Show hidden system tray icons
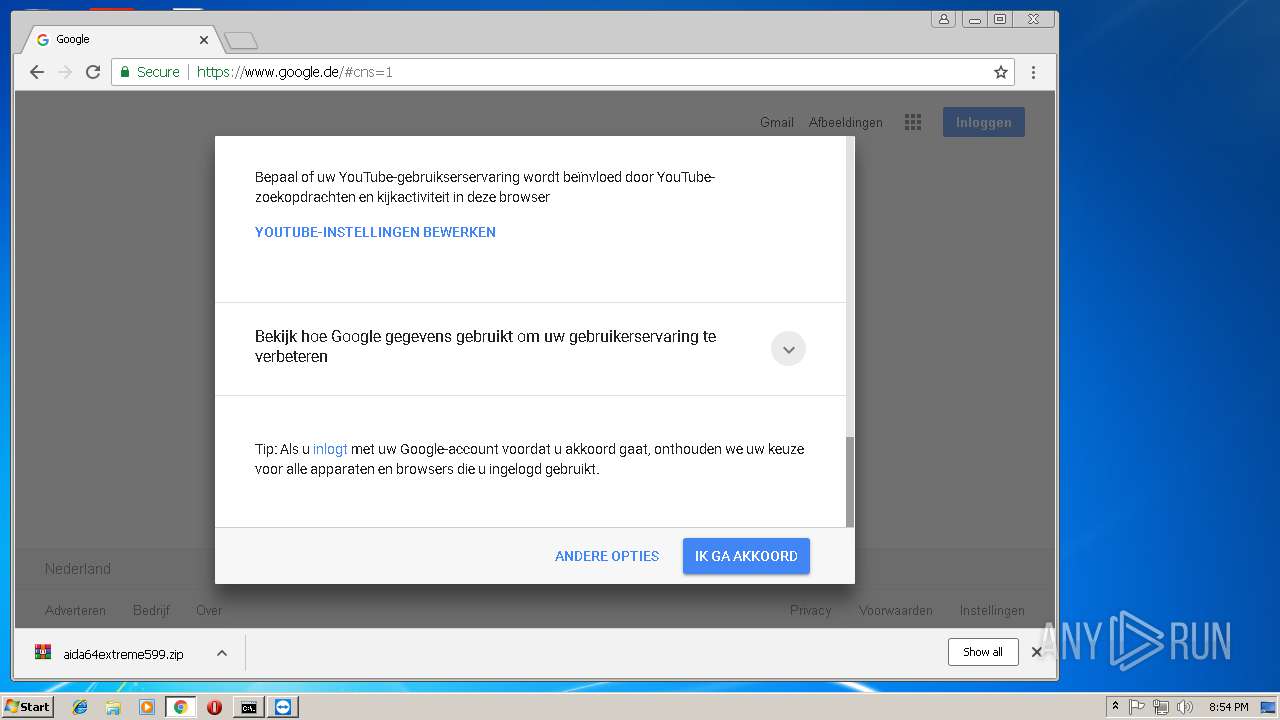The height and width of the screenshot is (720, 1280). (1115, 707)
